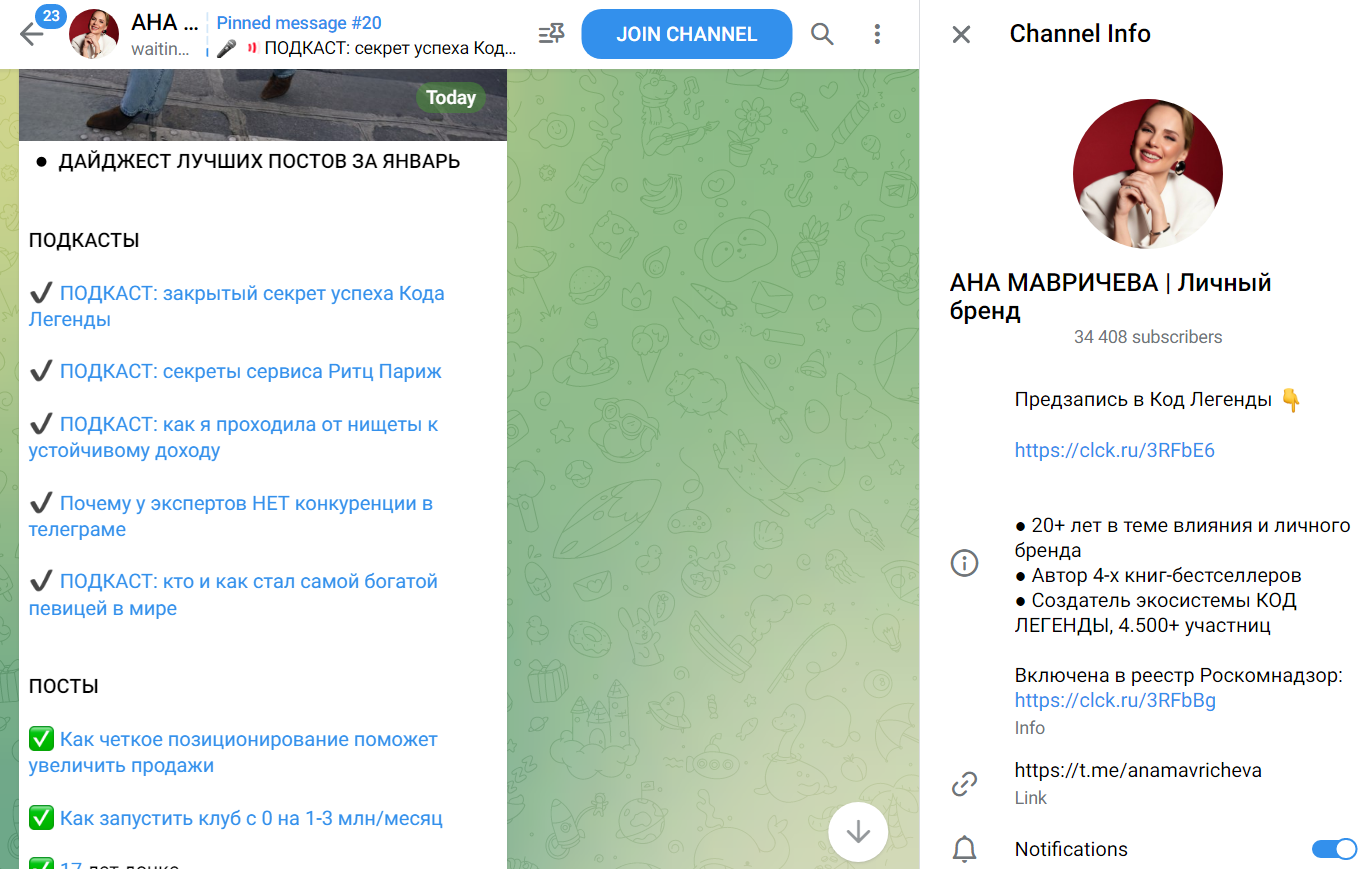Open the photo at the top of the post
Screen dimensions: 1367x869
[x=263, y=105]
